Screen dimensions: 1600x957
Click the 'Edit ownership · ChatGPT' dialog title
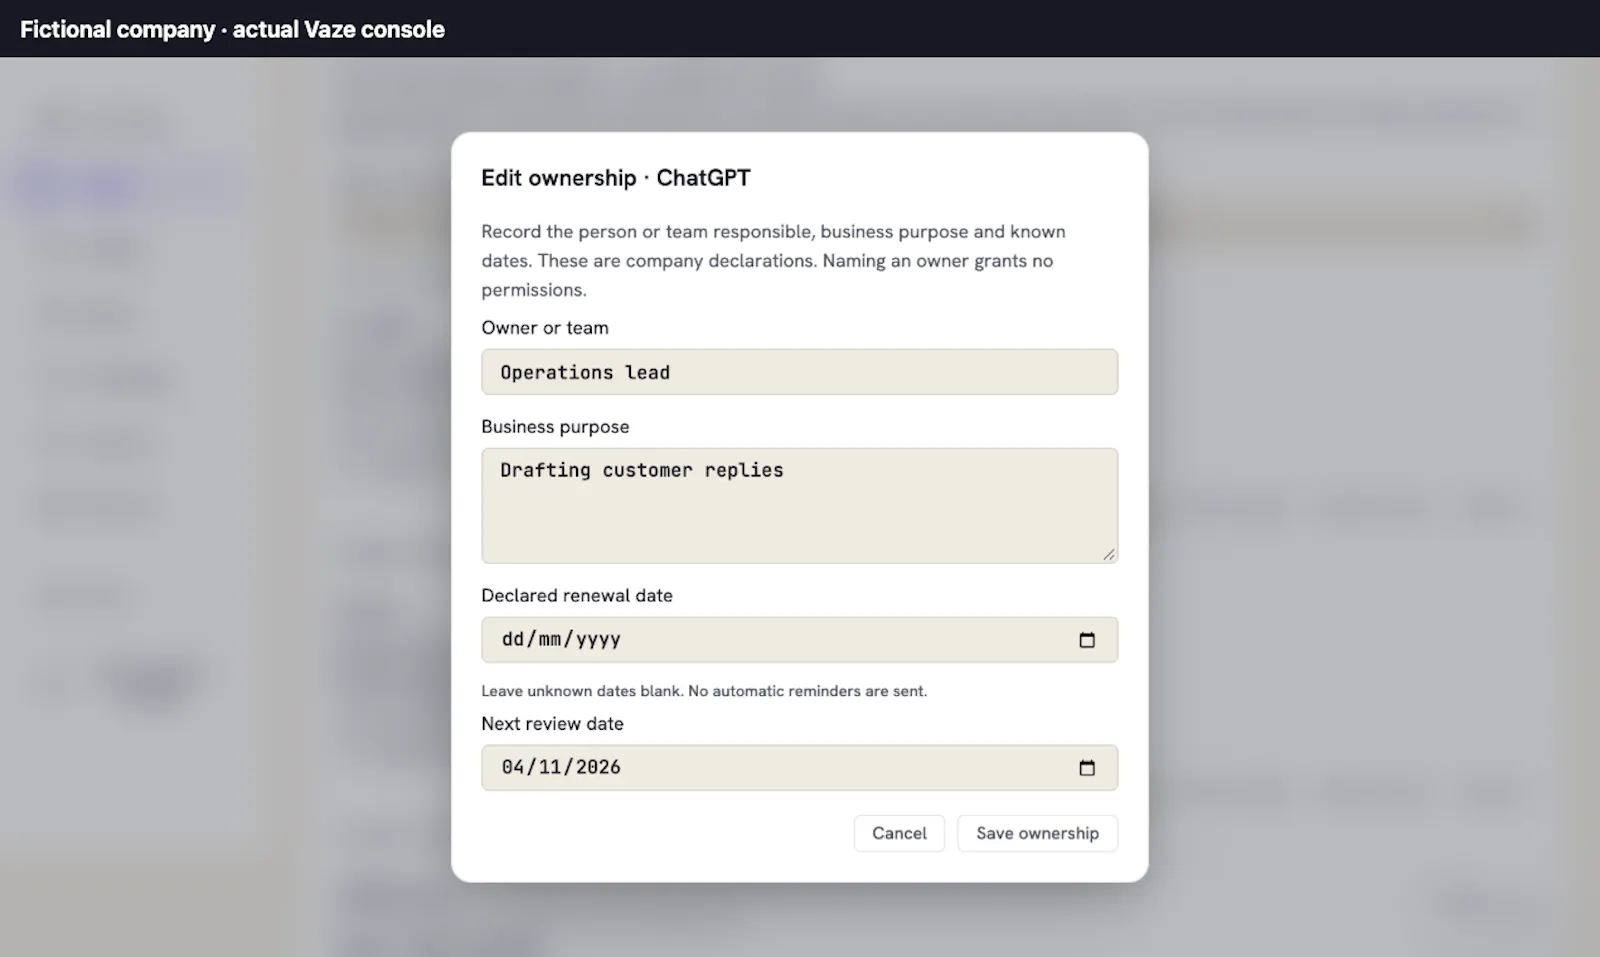pos(616,178)
